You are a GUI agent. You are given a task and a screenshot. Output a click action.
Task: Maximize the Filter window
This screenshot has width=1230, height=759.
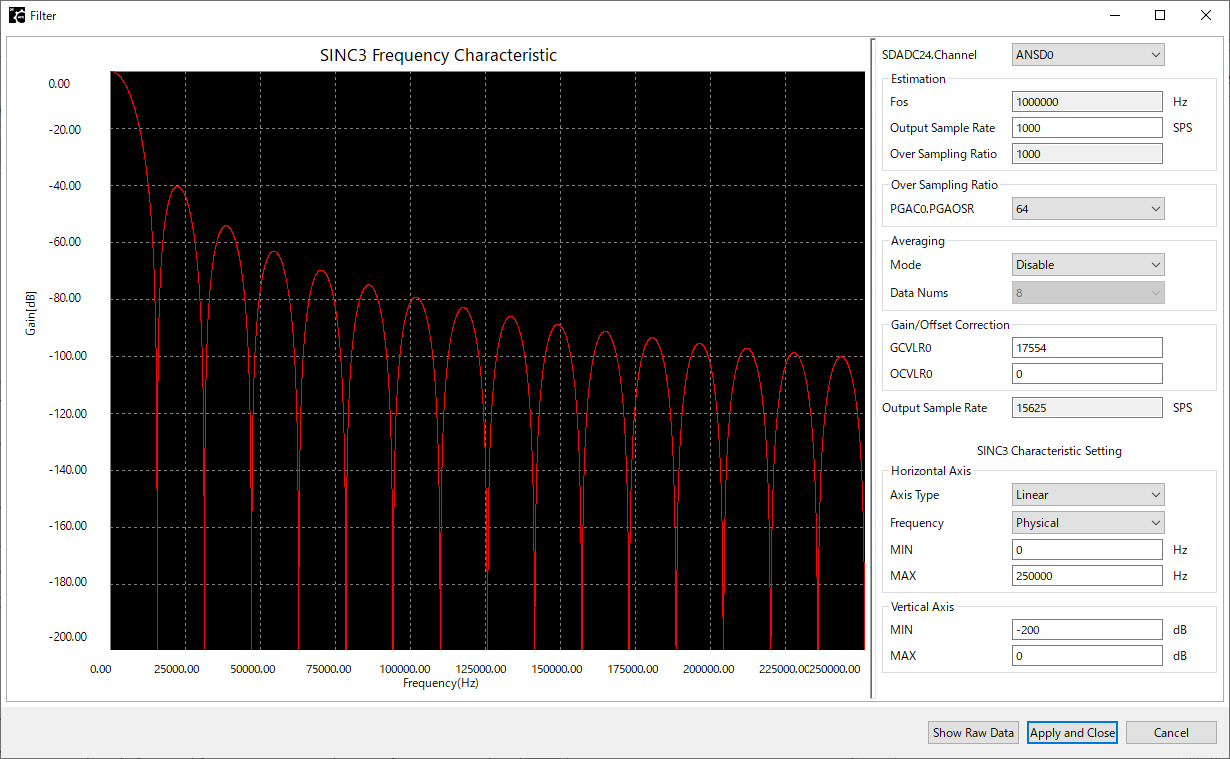[1160, 16]
